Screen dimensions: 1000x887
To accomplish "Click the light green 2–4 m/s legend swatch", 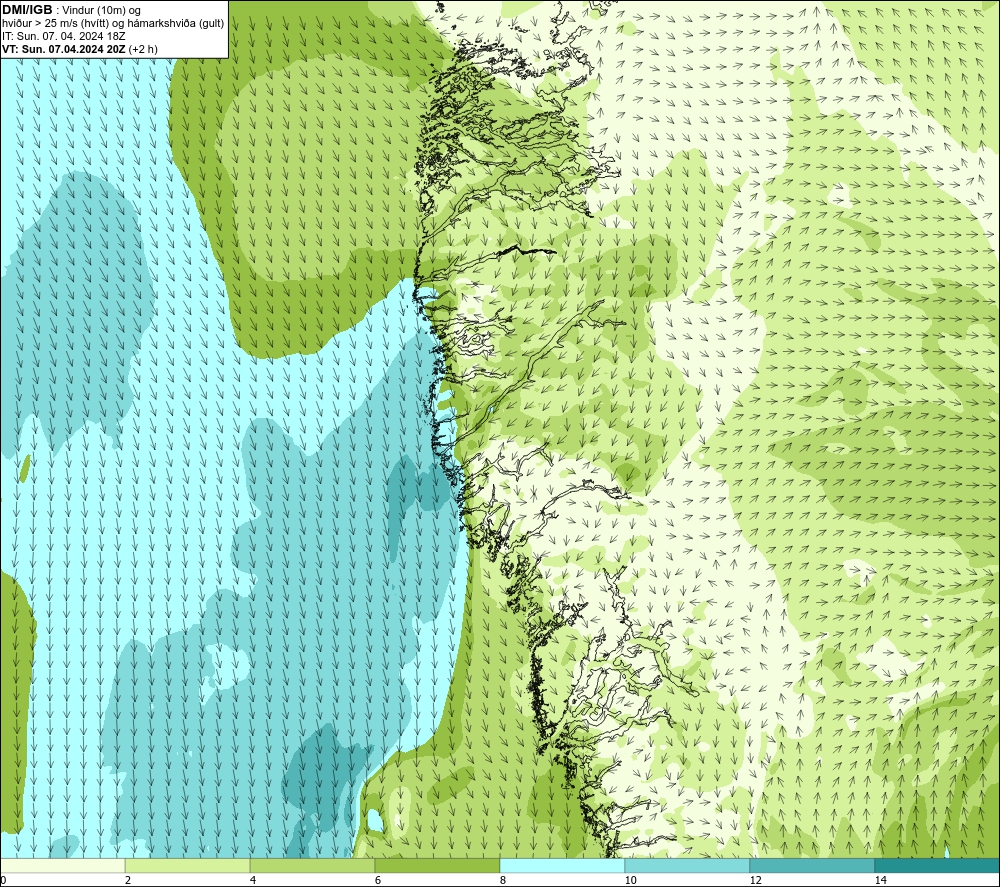I will [188, 865].
